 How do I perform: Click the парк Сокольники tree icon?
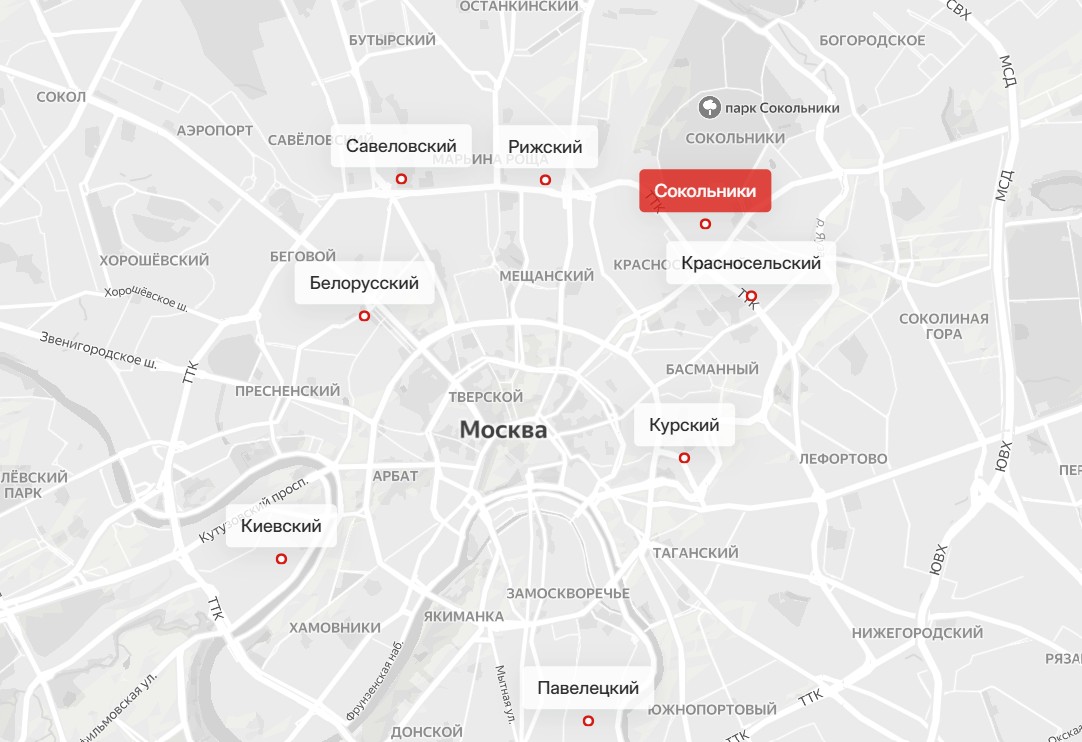[709, 107]
